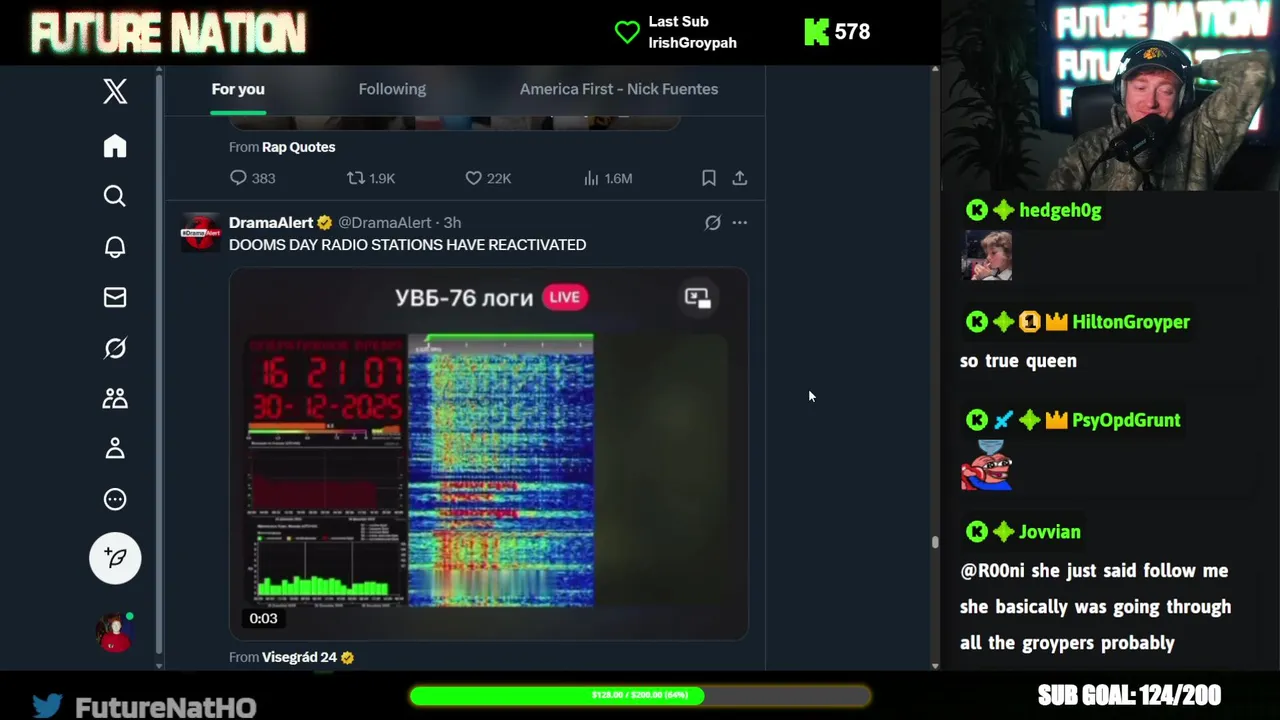1280x720 pixels.
Task: Switch to the Following tab
Action: point(392,89)
